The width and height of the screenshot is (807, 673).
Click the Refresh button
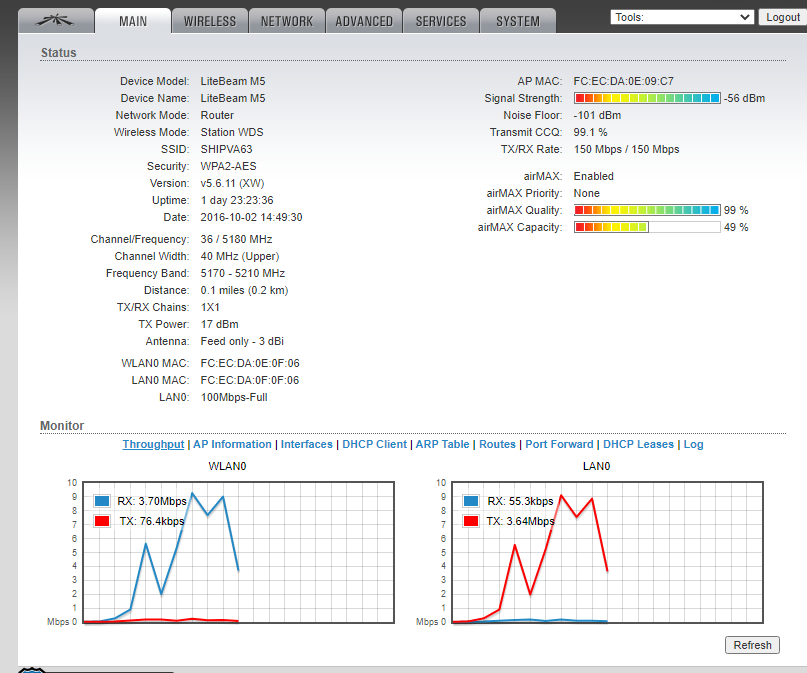pos(752,645)
